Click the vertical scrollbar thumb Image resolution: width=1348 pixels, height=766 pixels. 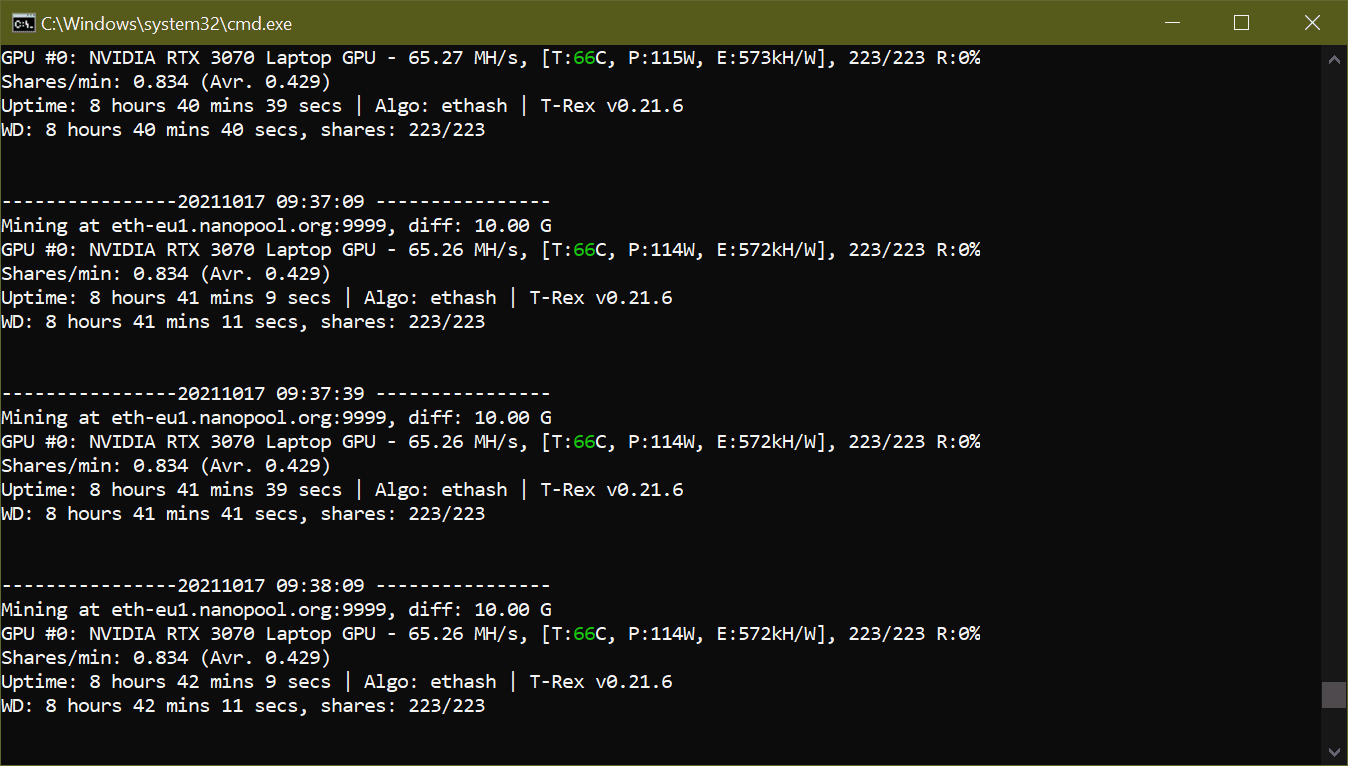point(1334,695)
